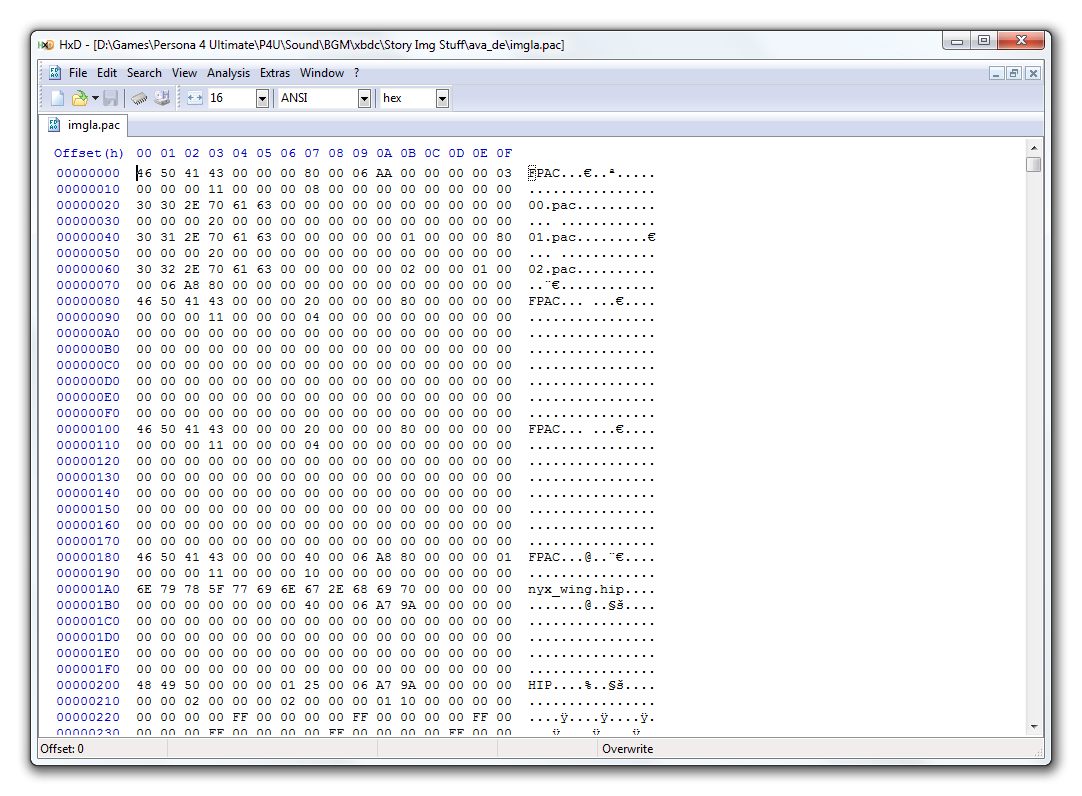1082x796 pixels.
Task: Open RAM with the memory chip icon
Action: pyautogui.click(x=139, y=99)
